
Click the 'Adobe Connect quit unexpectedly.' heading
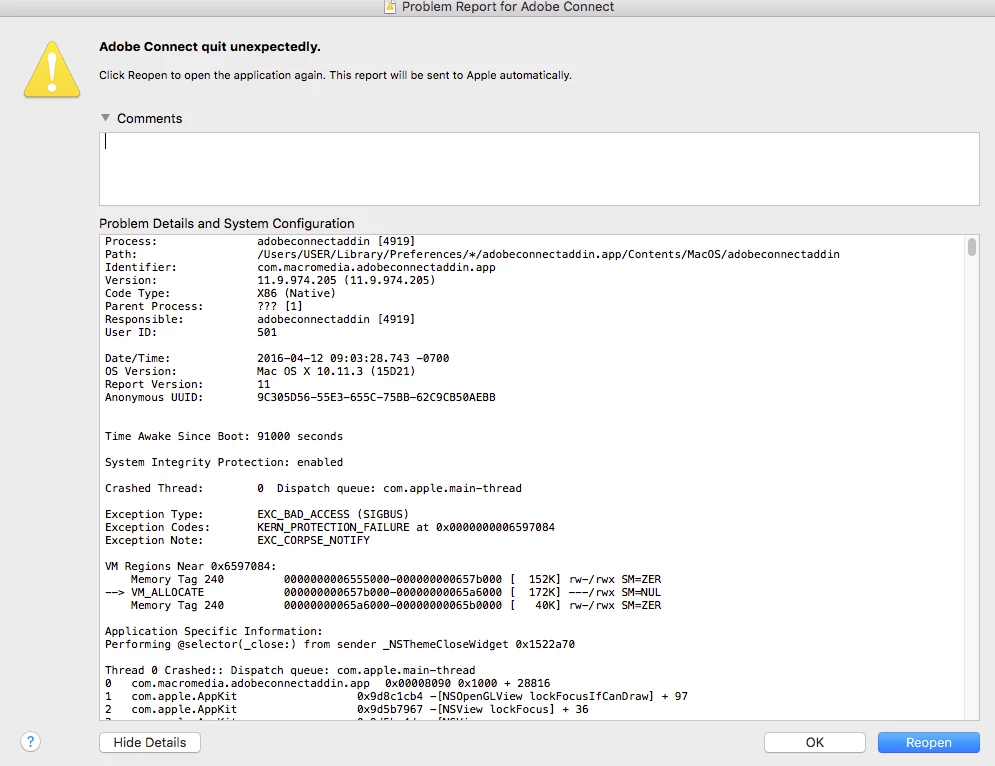tap(209, 47)
